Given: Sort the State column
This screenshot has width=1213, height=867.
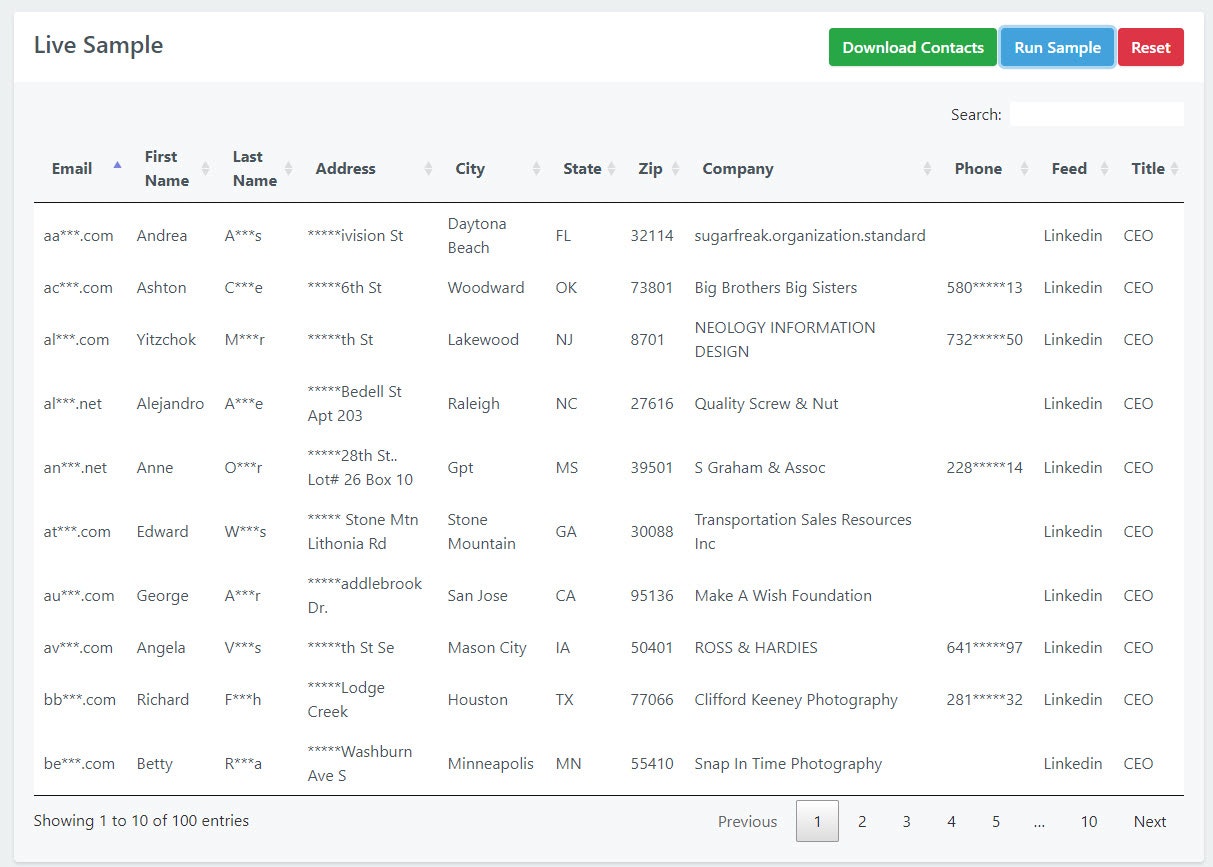Looking at the screenshot, I should [x=612, y=168].
